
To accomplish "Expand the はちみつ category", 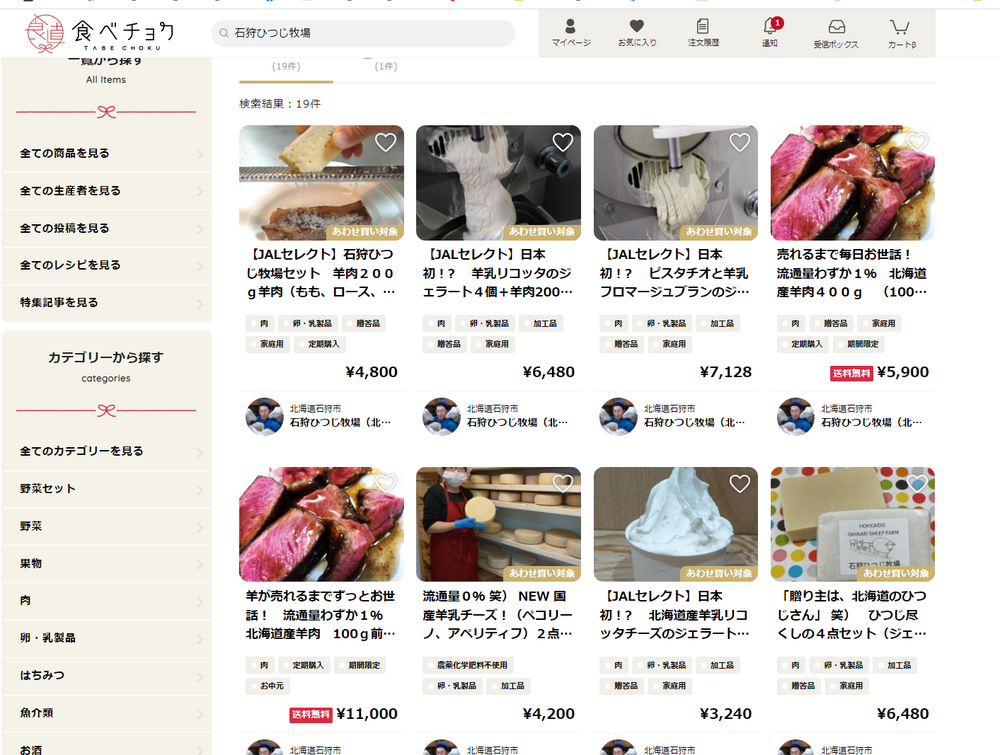I will [x=106, y=675].
